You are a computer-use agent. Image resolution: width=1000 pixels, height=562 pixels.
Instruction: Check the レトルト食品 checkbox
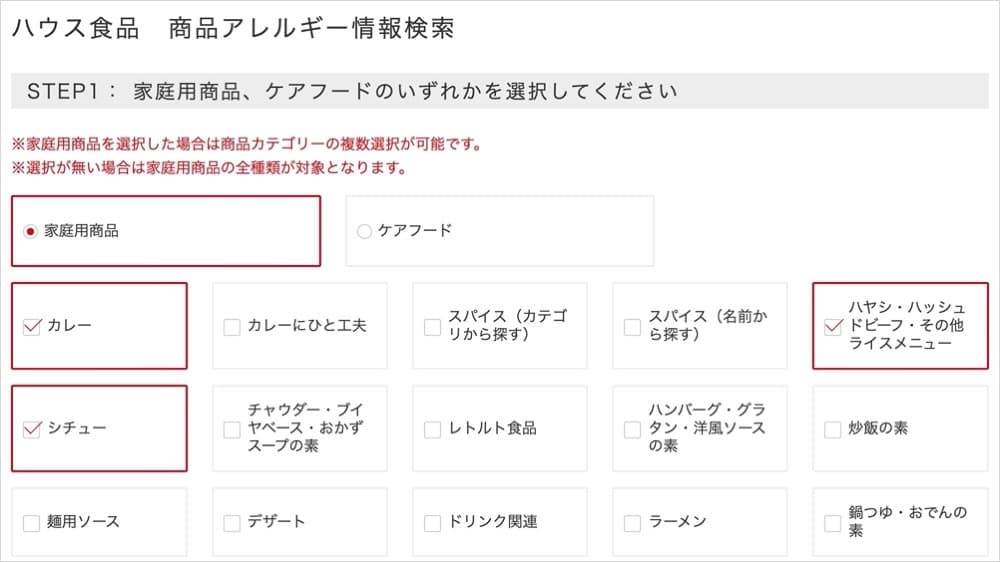point(432,430)
